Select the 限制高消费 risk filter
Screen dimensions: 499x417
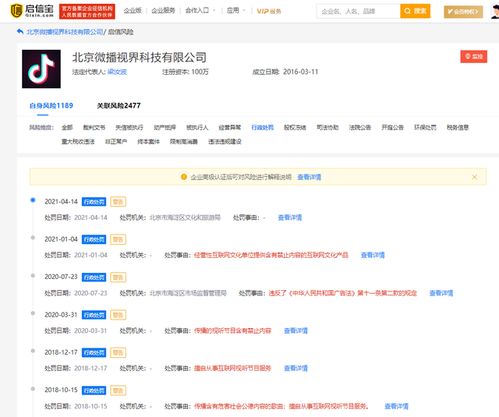click(184, 142)
